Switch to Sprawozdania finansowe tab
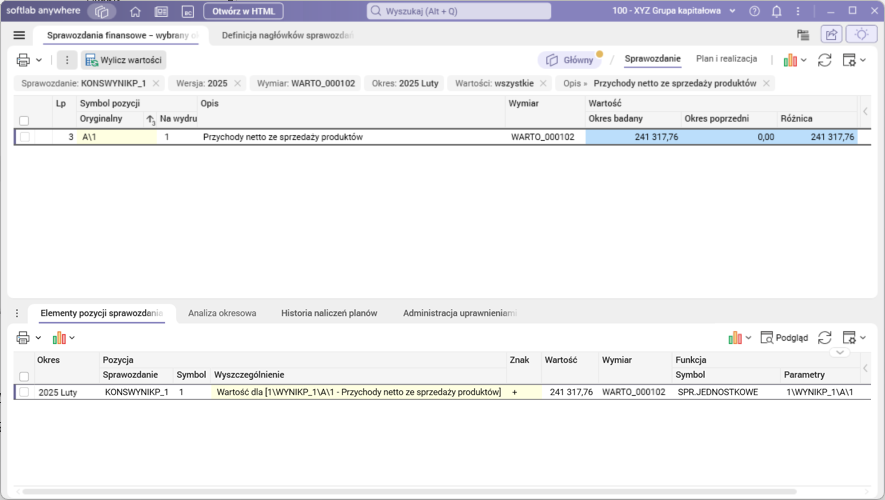The image size is (885, 500). pyautogui.click(x=122, y=35)
